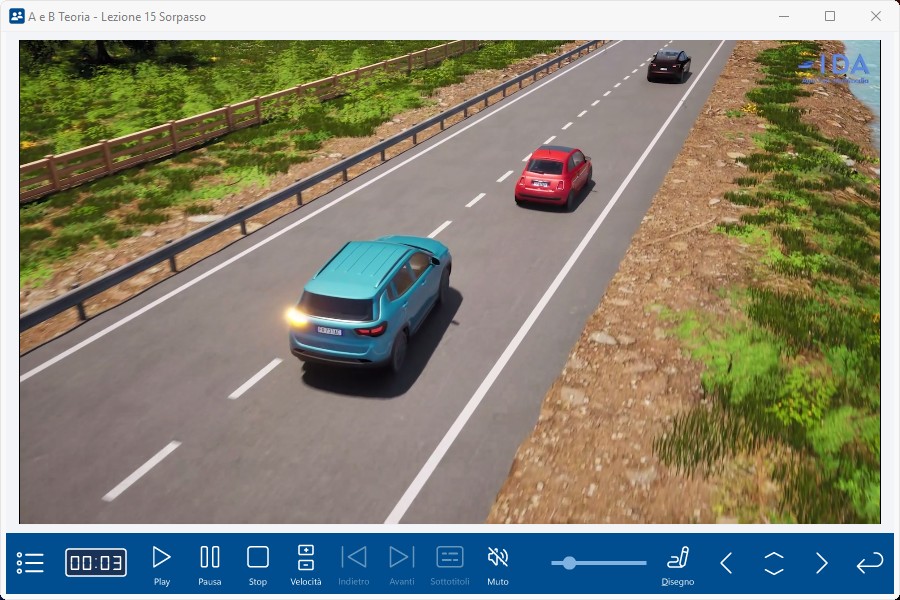Click the IDA logo watermark
Screen dimensions: 900x600
[x=834, y=66]
